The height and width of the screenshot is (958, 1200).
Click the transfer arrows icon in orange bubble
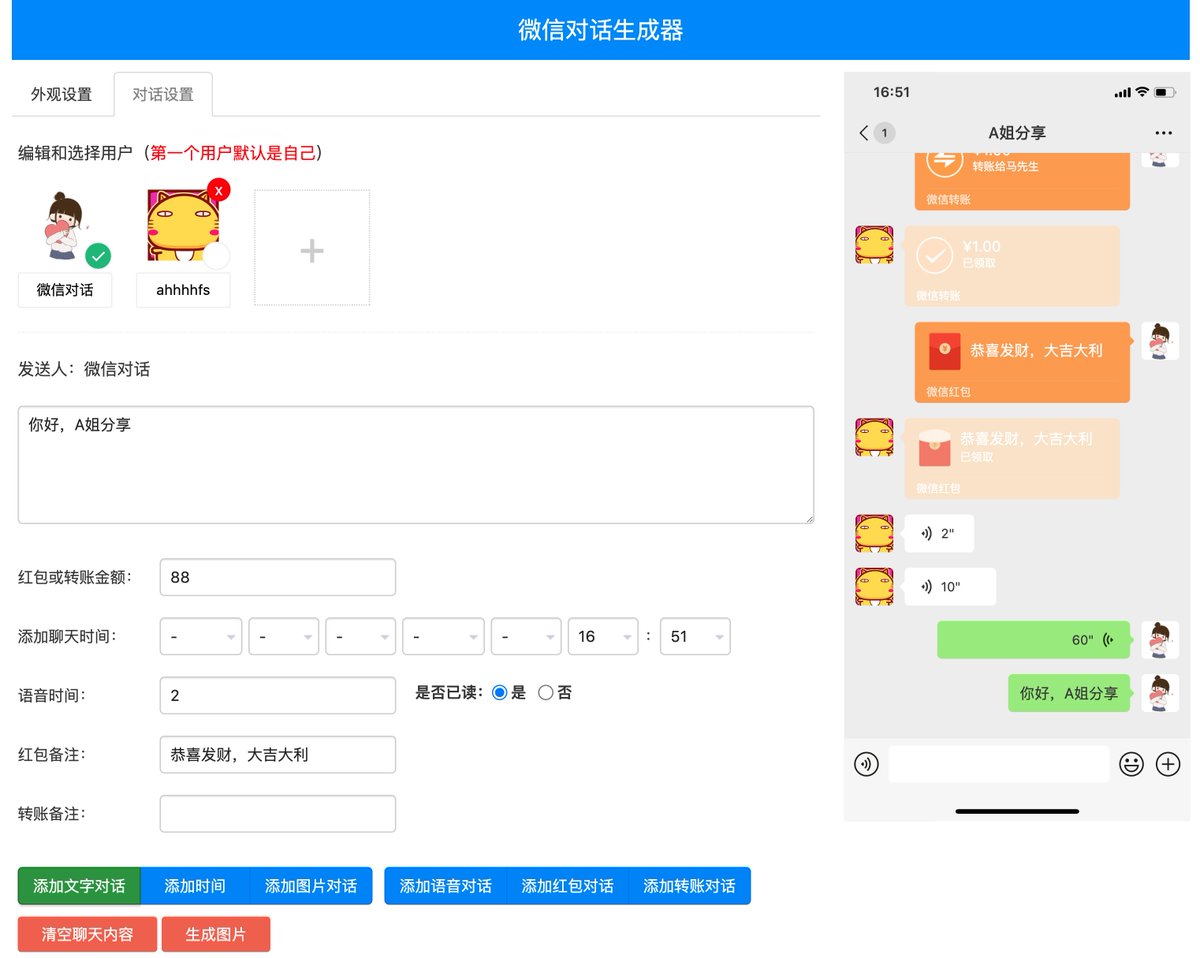click(944, 162)
